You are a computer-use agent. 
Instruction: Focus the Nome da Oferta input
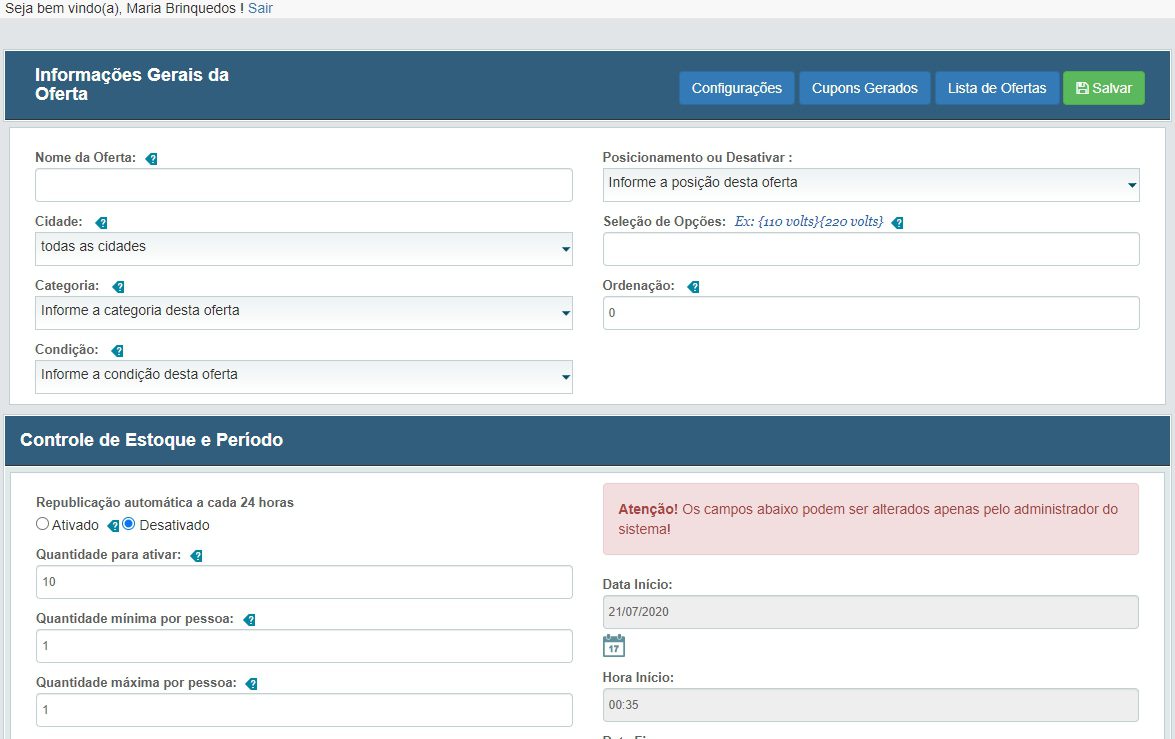(303, 185)
